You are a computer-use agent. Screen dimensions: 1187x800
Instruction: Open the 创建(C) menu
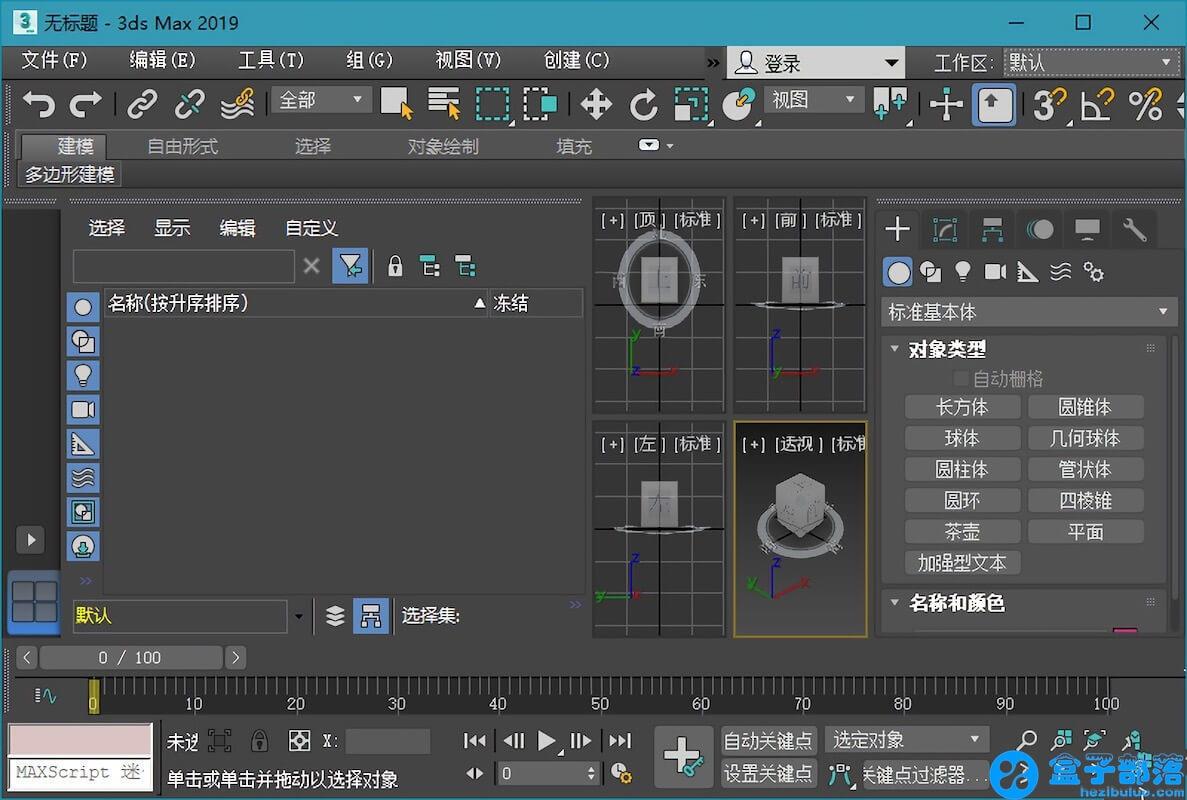577,60
